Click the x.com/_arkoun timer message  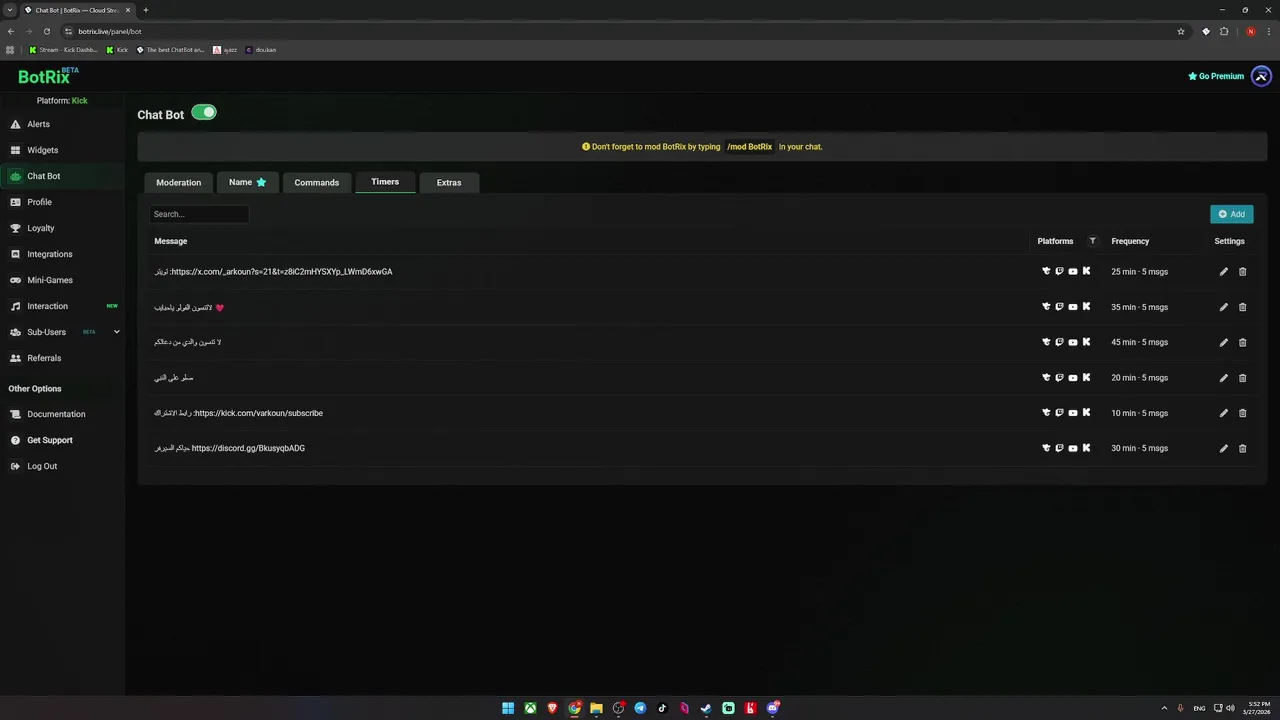273,272
